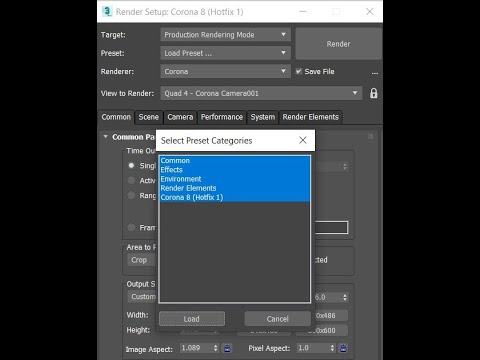Click the Frames text input field
The image size is (480, 360).
click(x=331, y=227)
